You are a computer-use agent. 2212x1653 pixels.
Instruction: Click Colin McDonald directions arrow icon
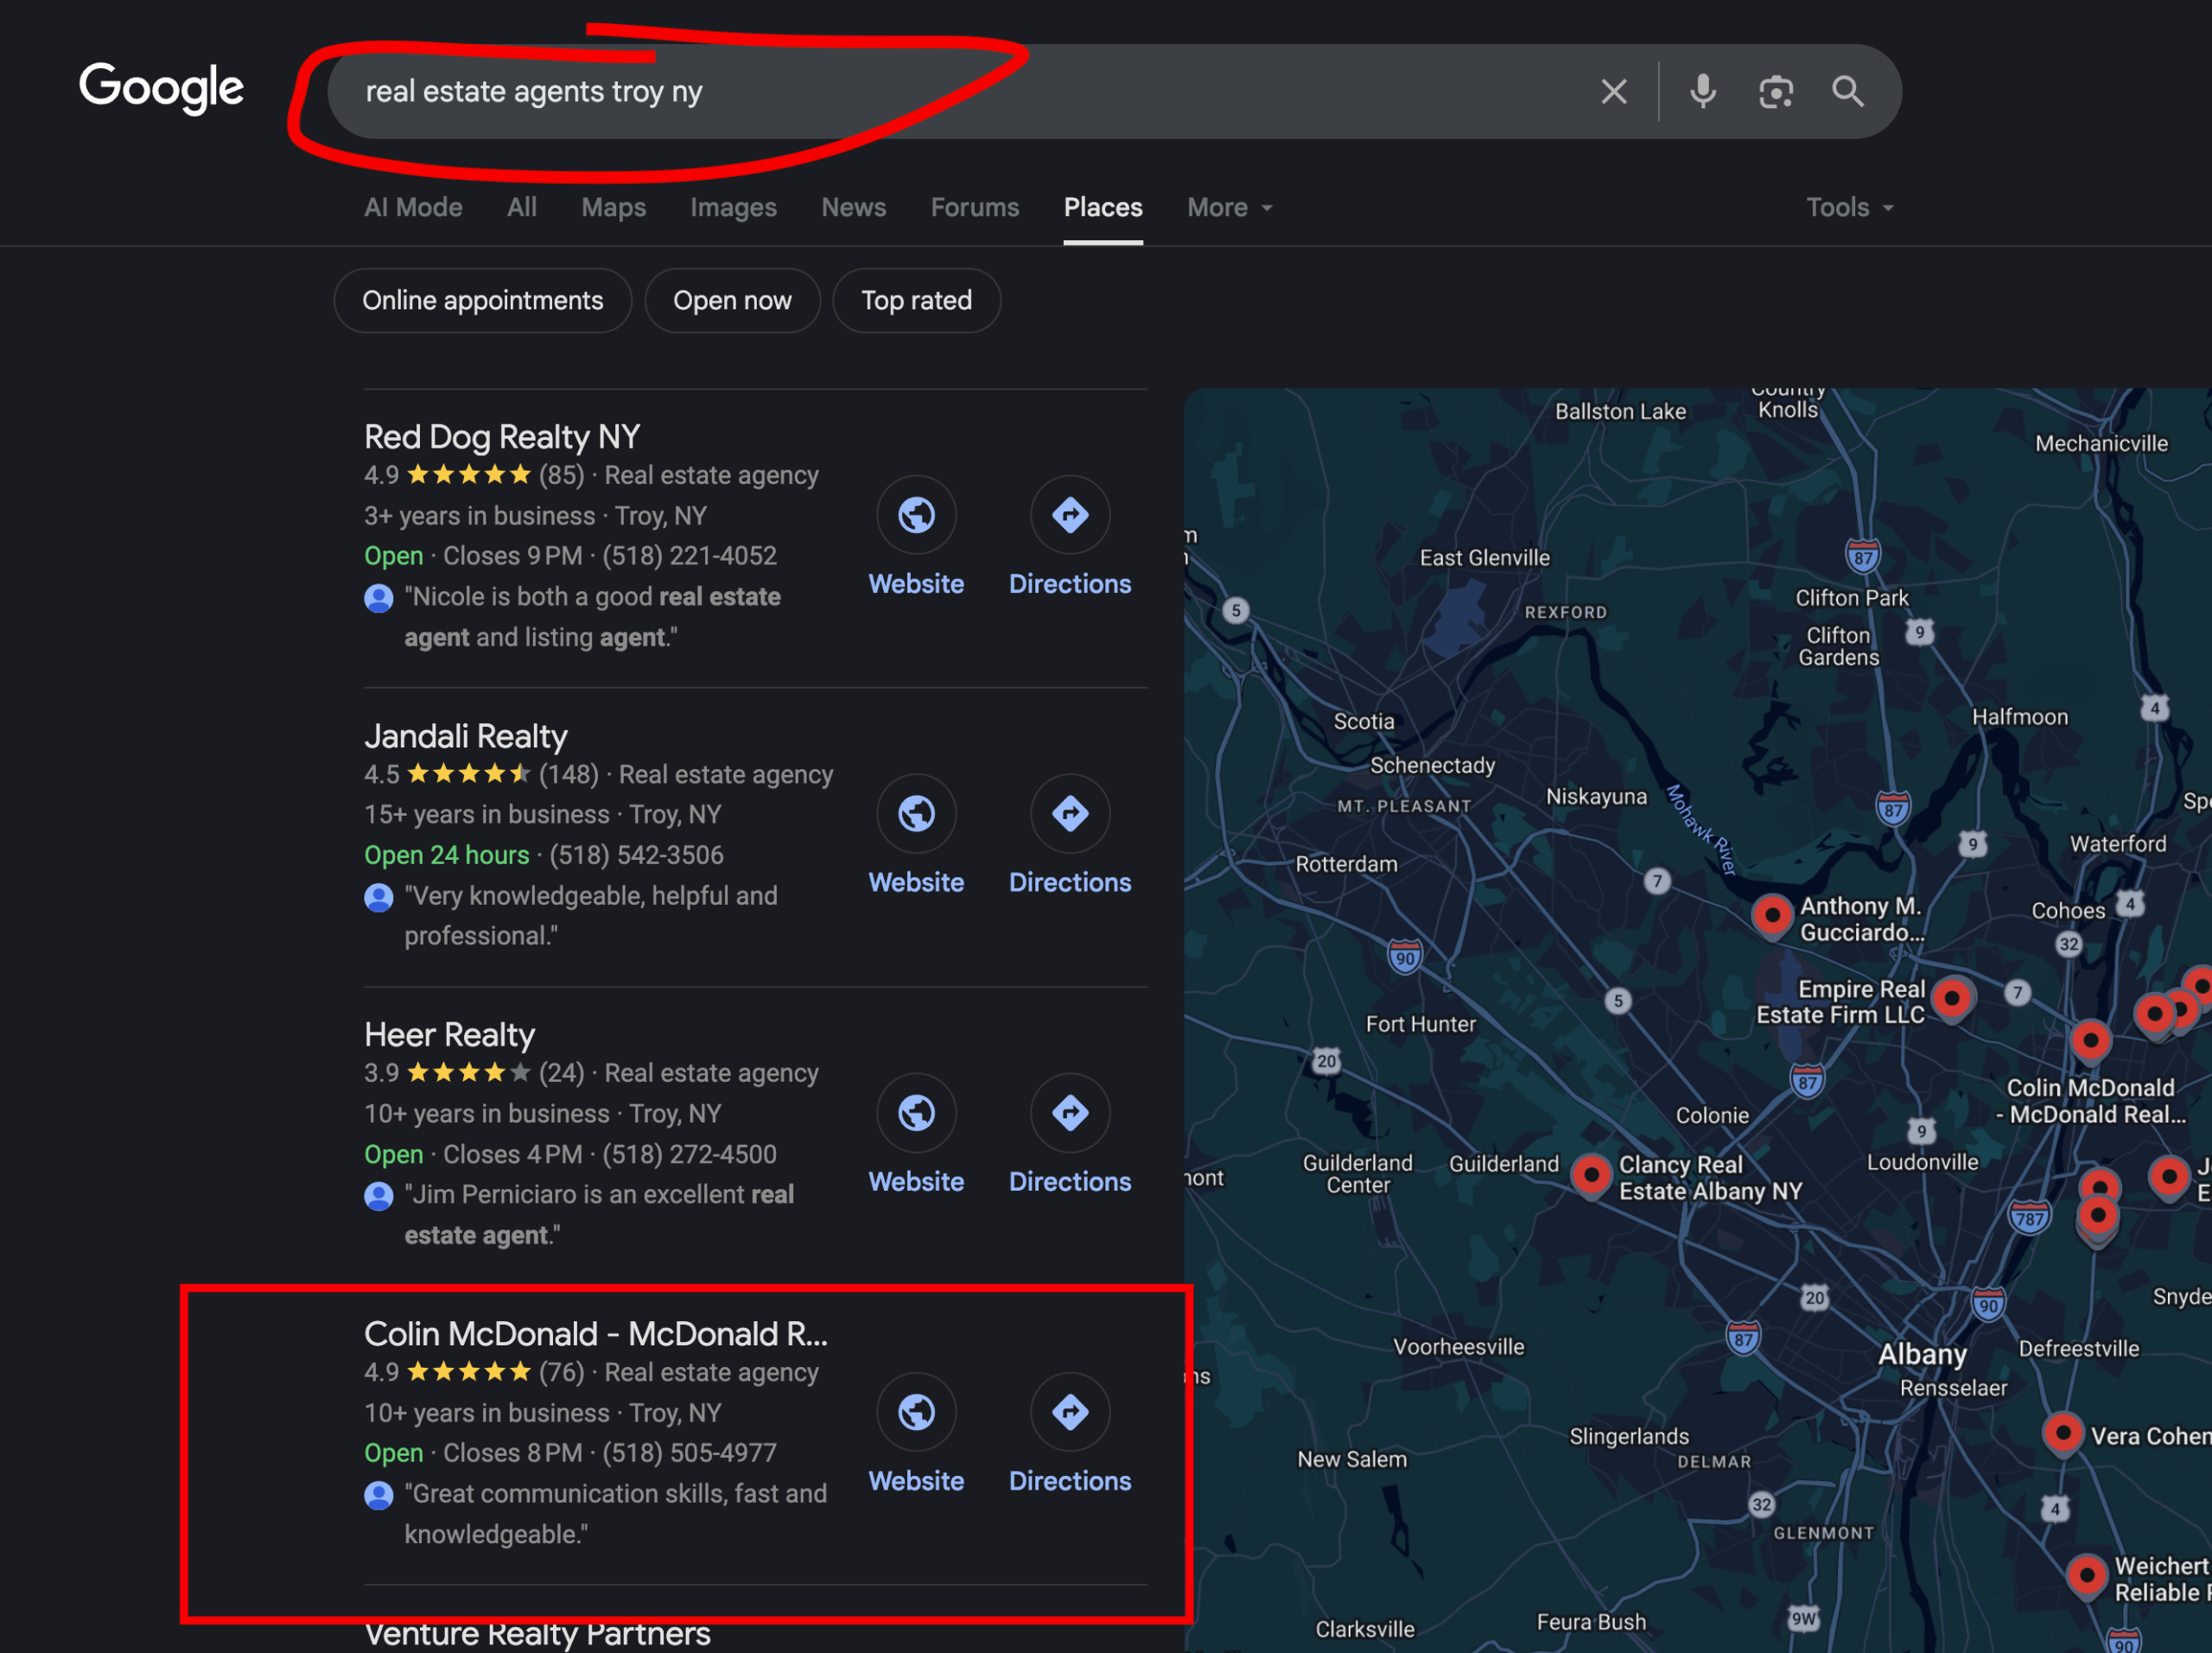pos(1070,1411)
